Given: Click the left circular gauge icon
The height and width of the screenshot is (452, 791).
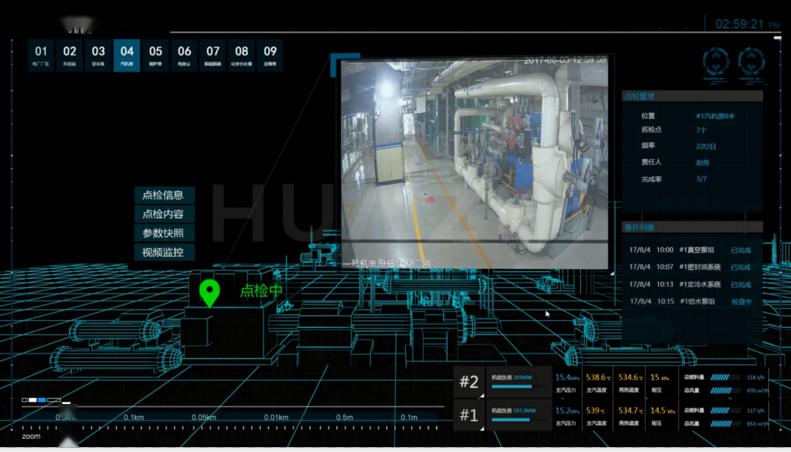Looking at the screenshot, I should click(x=716, y=63).
